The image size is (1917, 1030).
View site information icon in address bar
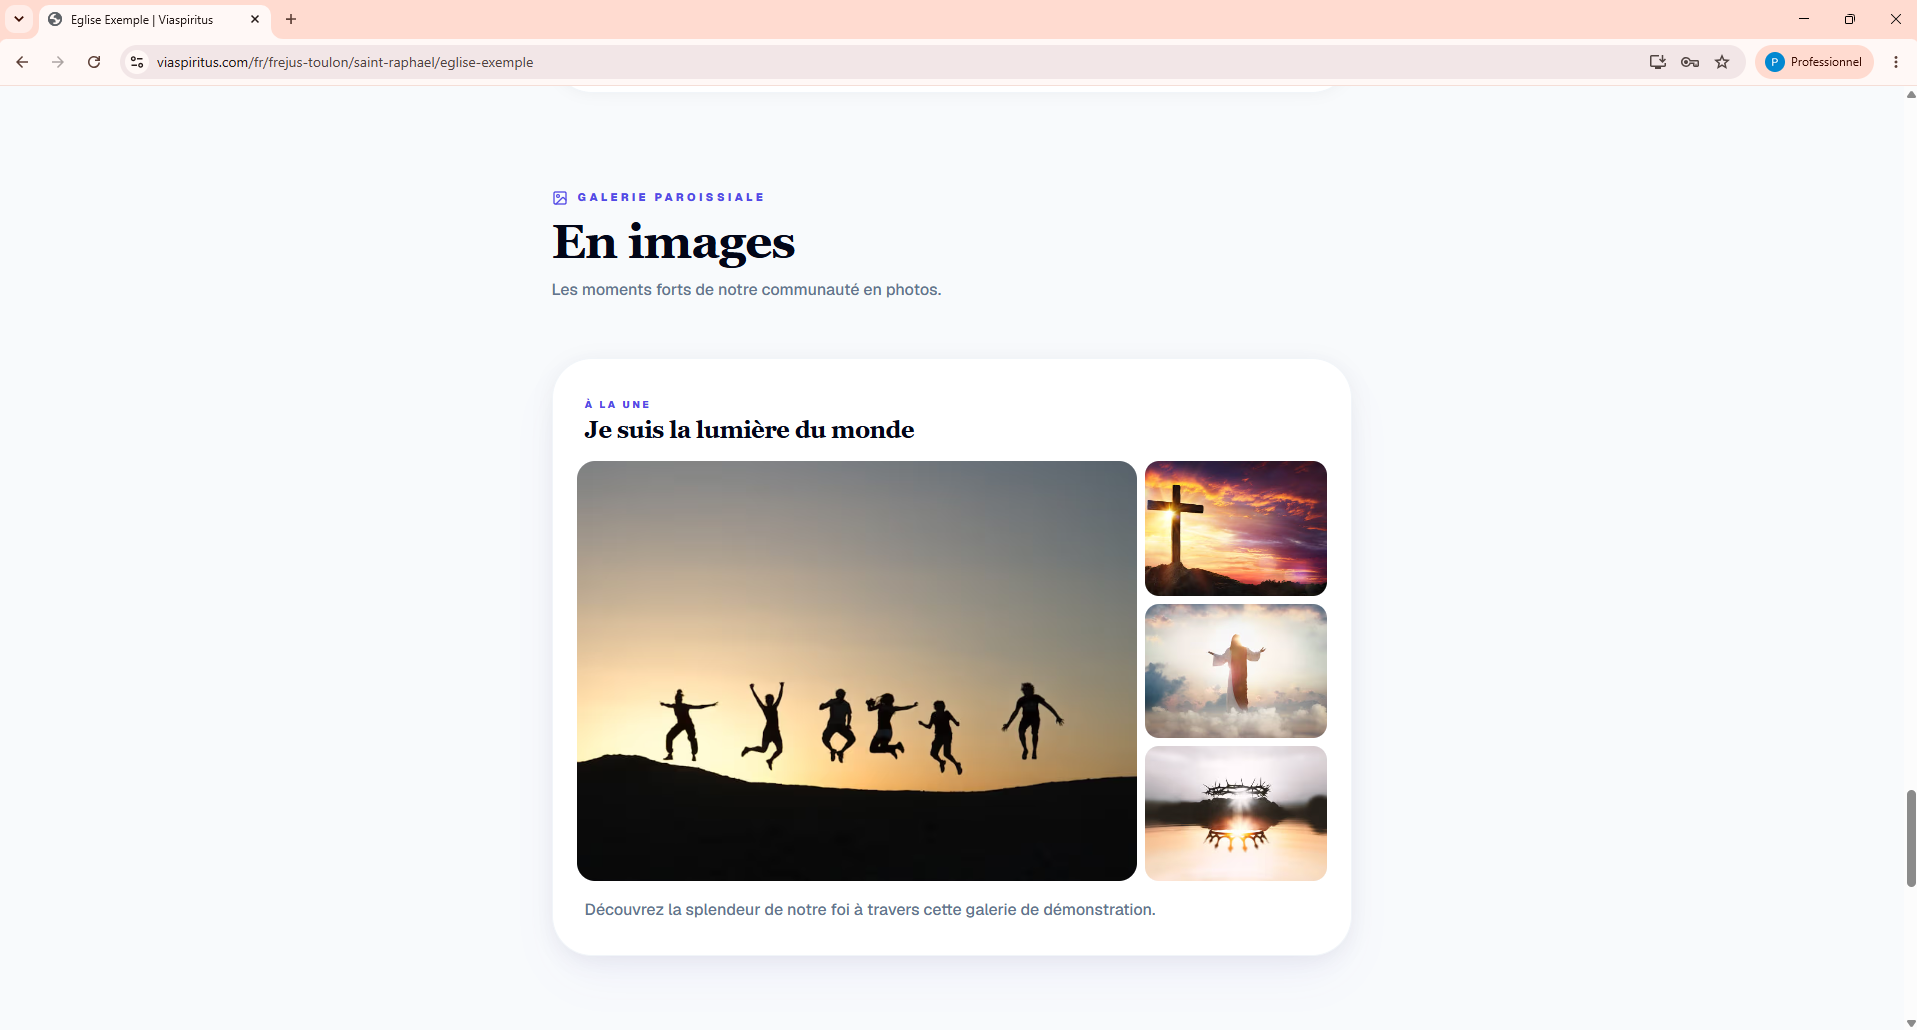click(x=137, y=62)
